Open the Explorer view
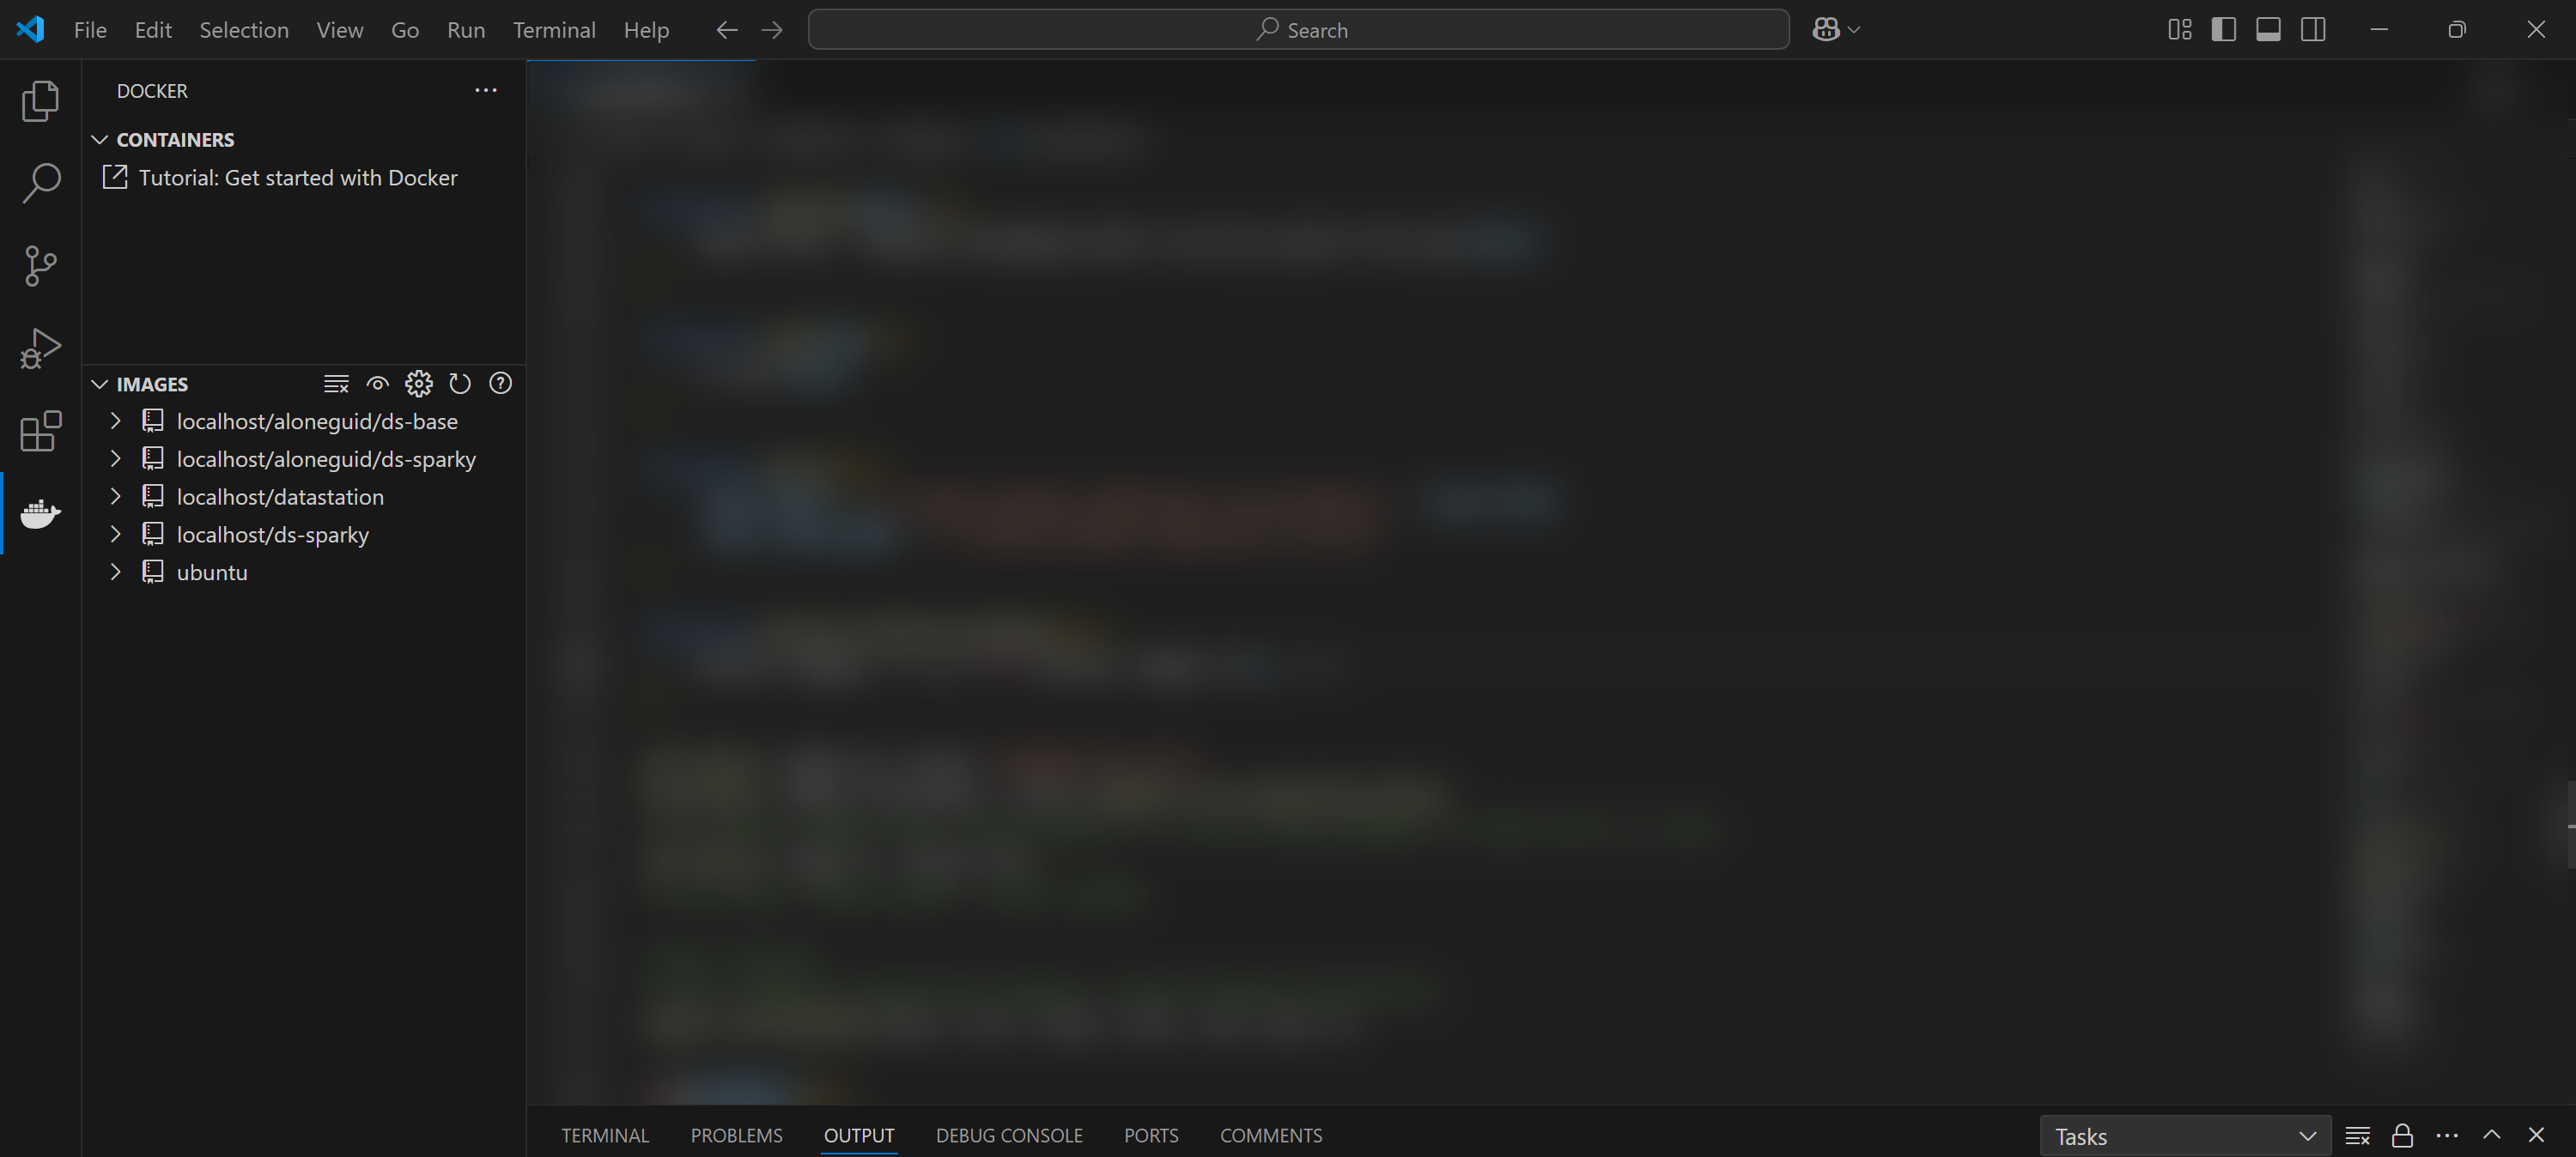 (x=40, y=100)
